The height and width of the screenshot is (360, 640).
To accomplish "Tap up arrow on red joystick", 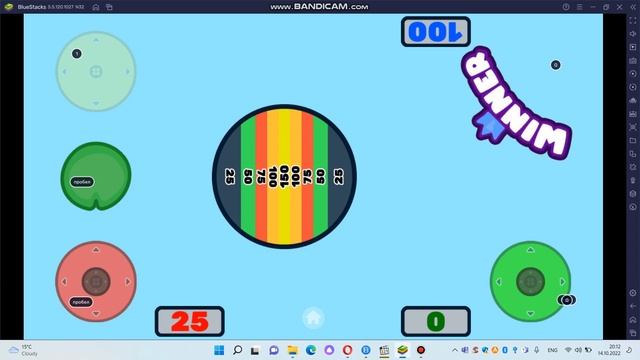I will pos(96,249).
